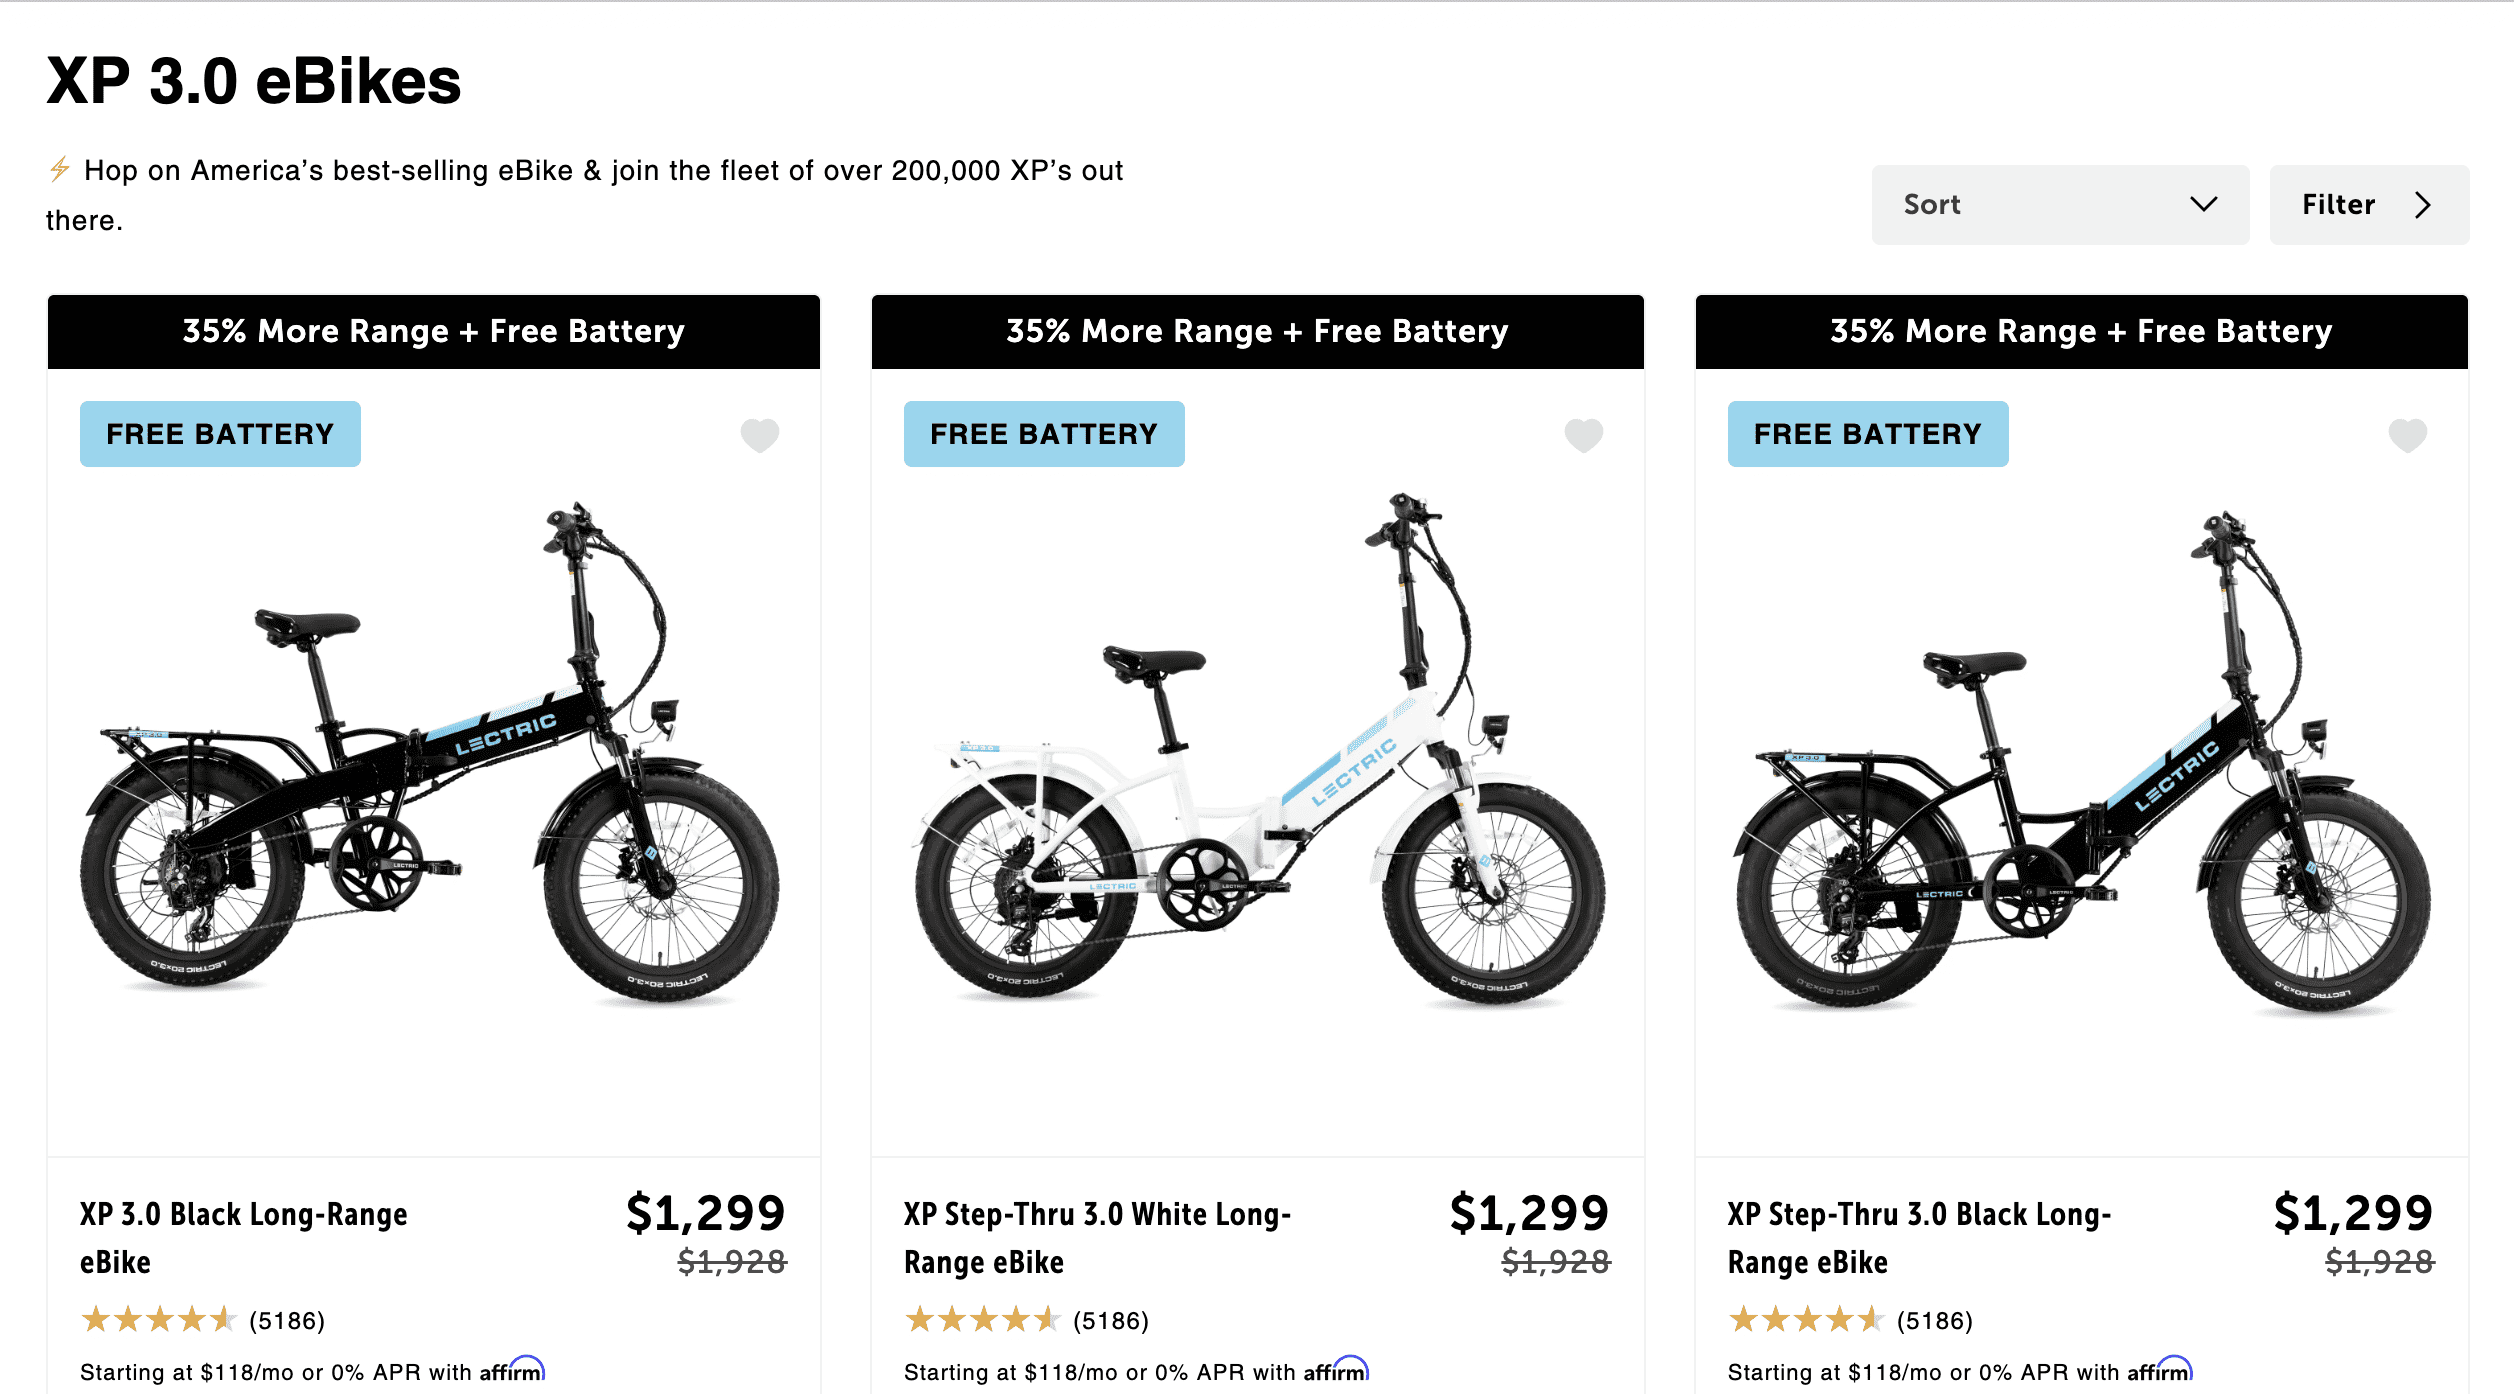Click the star rating on White Step-Thru card

coord(986,1318)
